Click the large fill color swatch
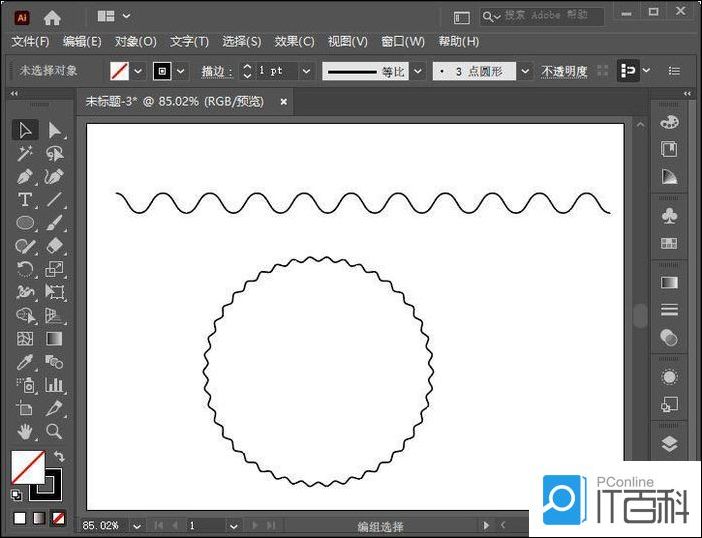This screenshot has height=538, width=702. coord(27,466)
